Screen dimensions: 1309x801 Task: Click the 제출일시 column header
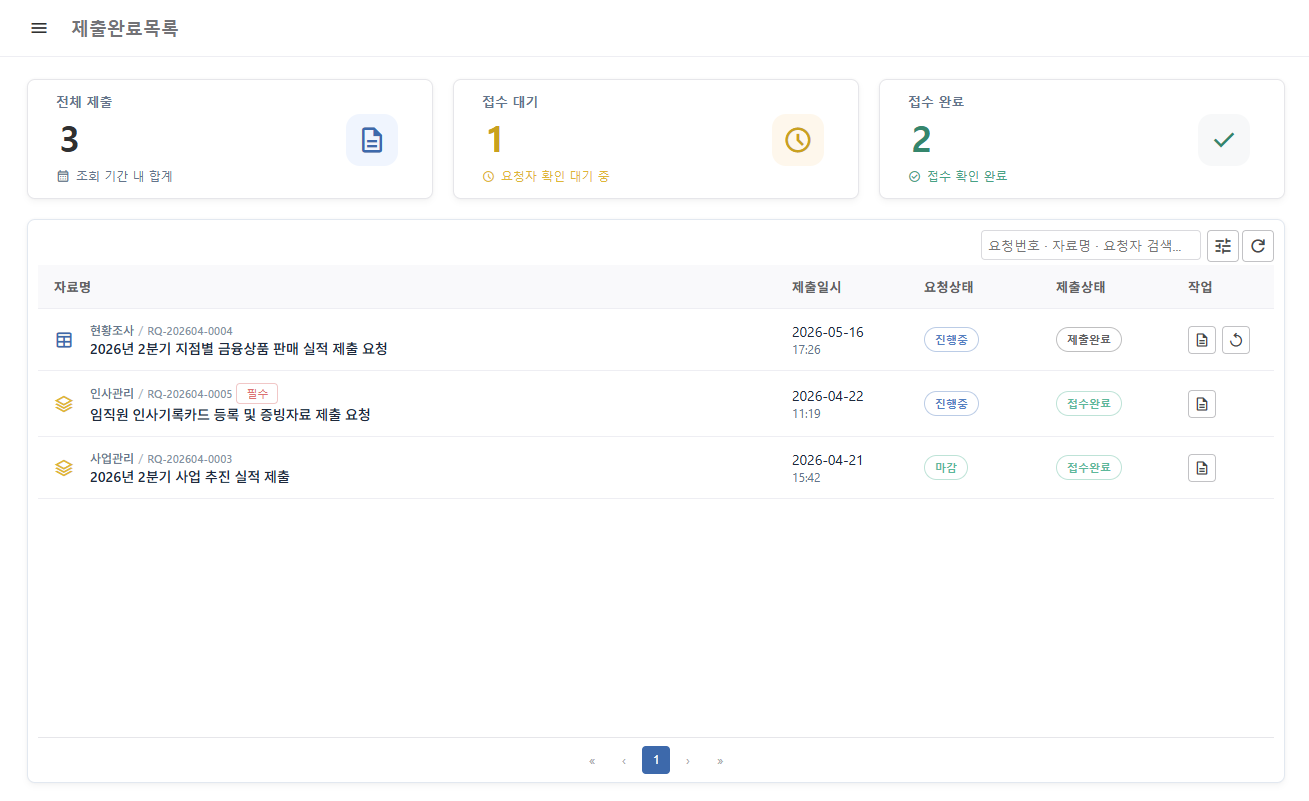coord(817,287)
